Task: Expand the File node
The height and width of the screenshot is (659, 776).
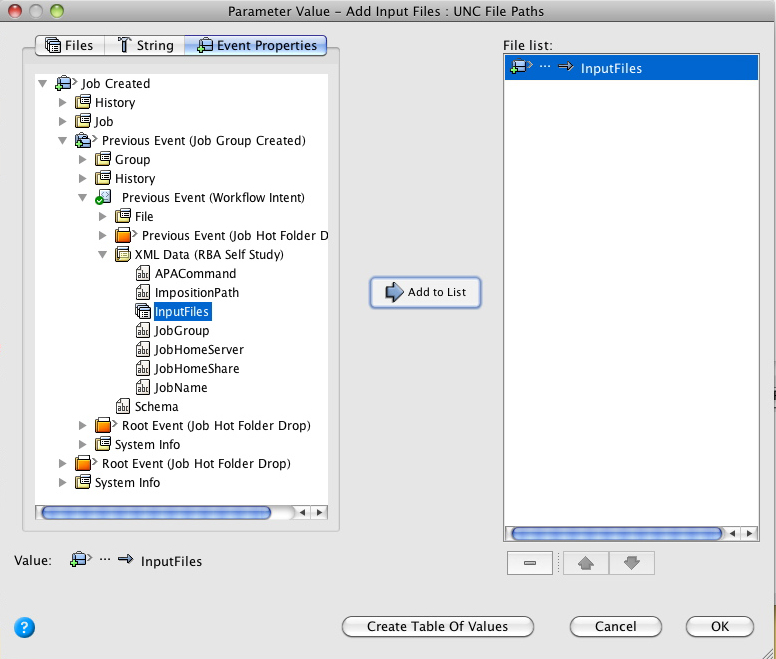Action: (x=103, y=216)
